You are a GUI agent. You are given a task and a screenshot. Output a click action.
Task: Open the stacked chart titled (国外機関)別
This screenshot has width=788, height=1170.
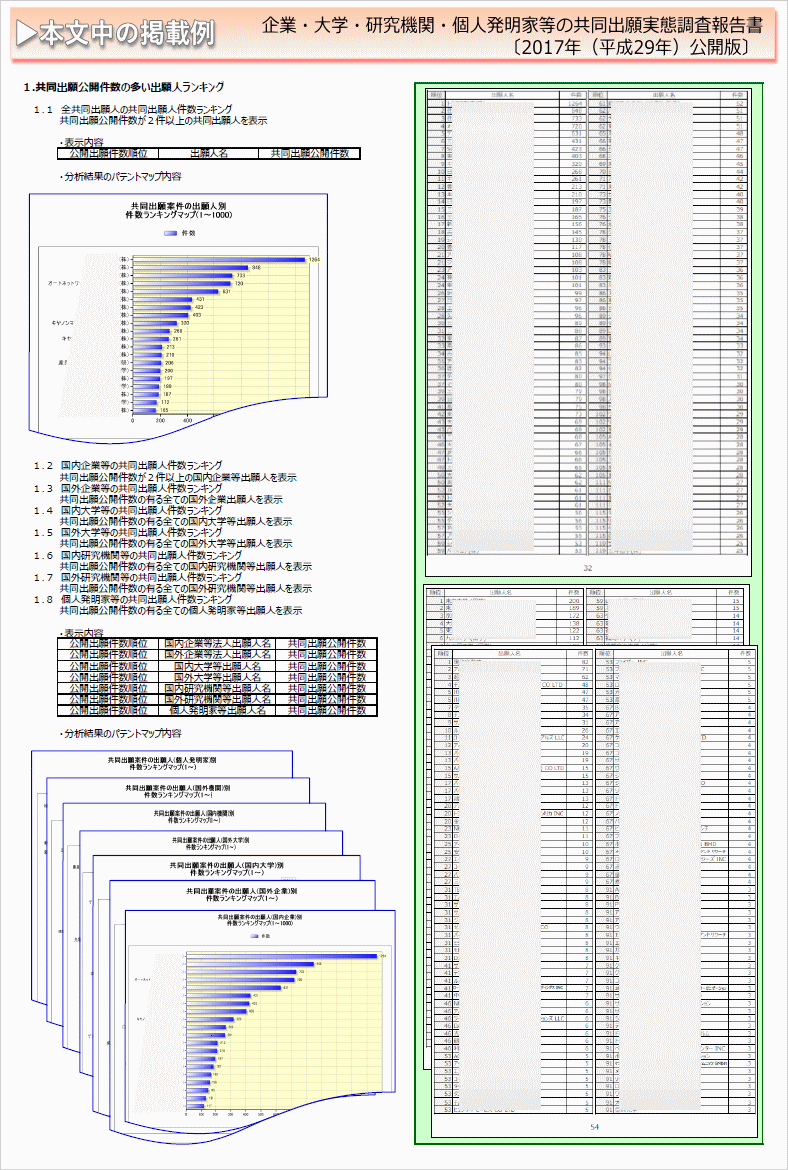(179, 790)
